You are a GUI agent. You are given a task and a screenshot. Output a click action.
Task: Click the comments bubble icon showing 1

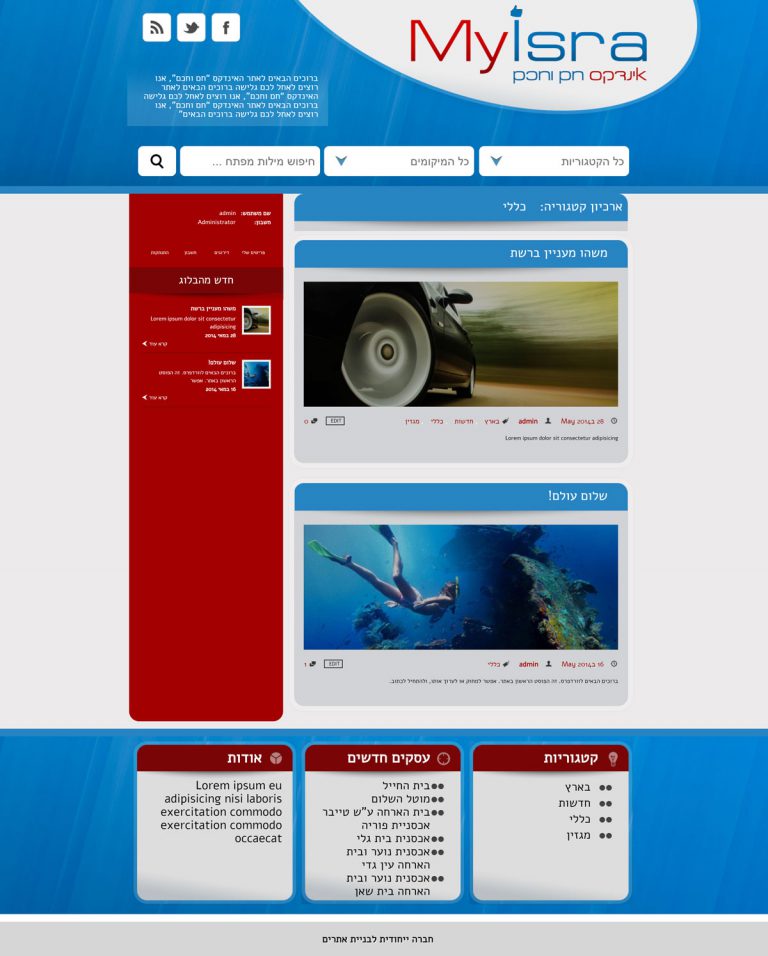313,664
